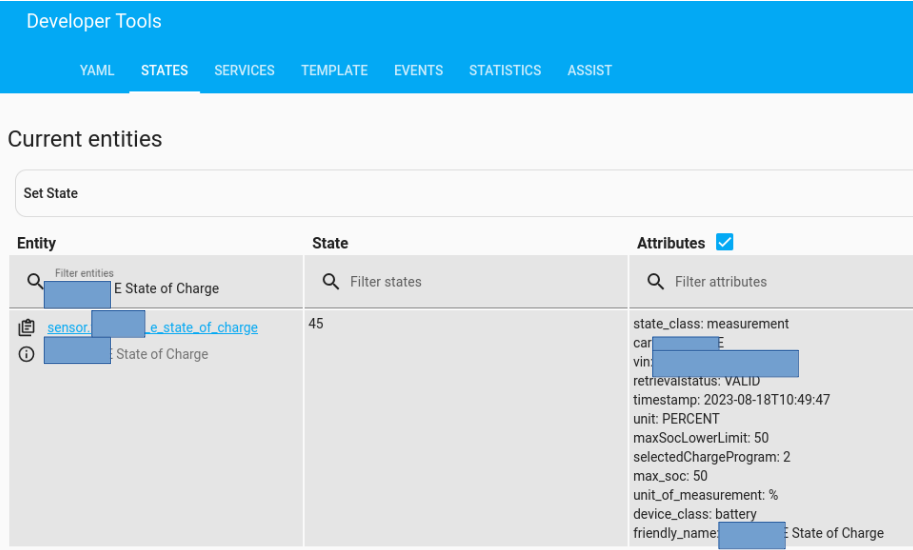The width and height of the screenshot is (913, 550).
Task: Click magnifier icon beside Filter states
Action: click(331, 282)
